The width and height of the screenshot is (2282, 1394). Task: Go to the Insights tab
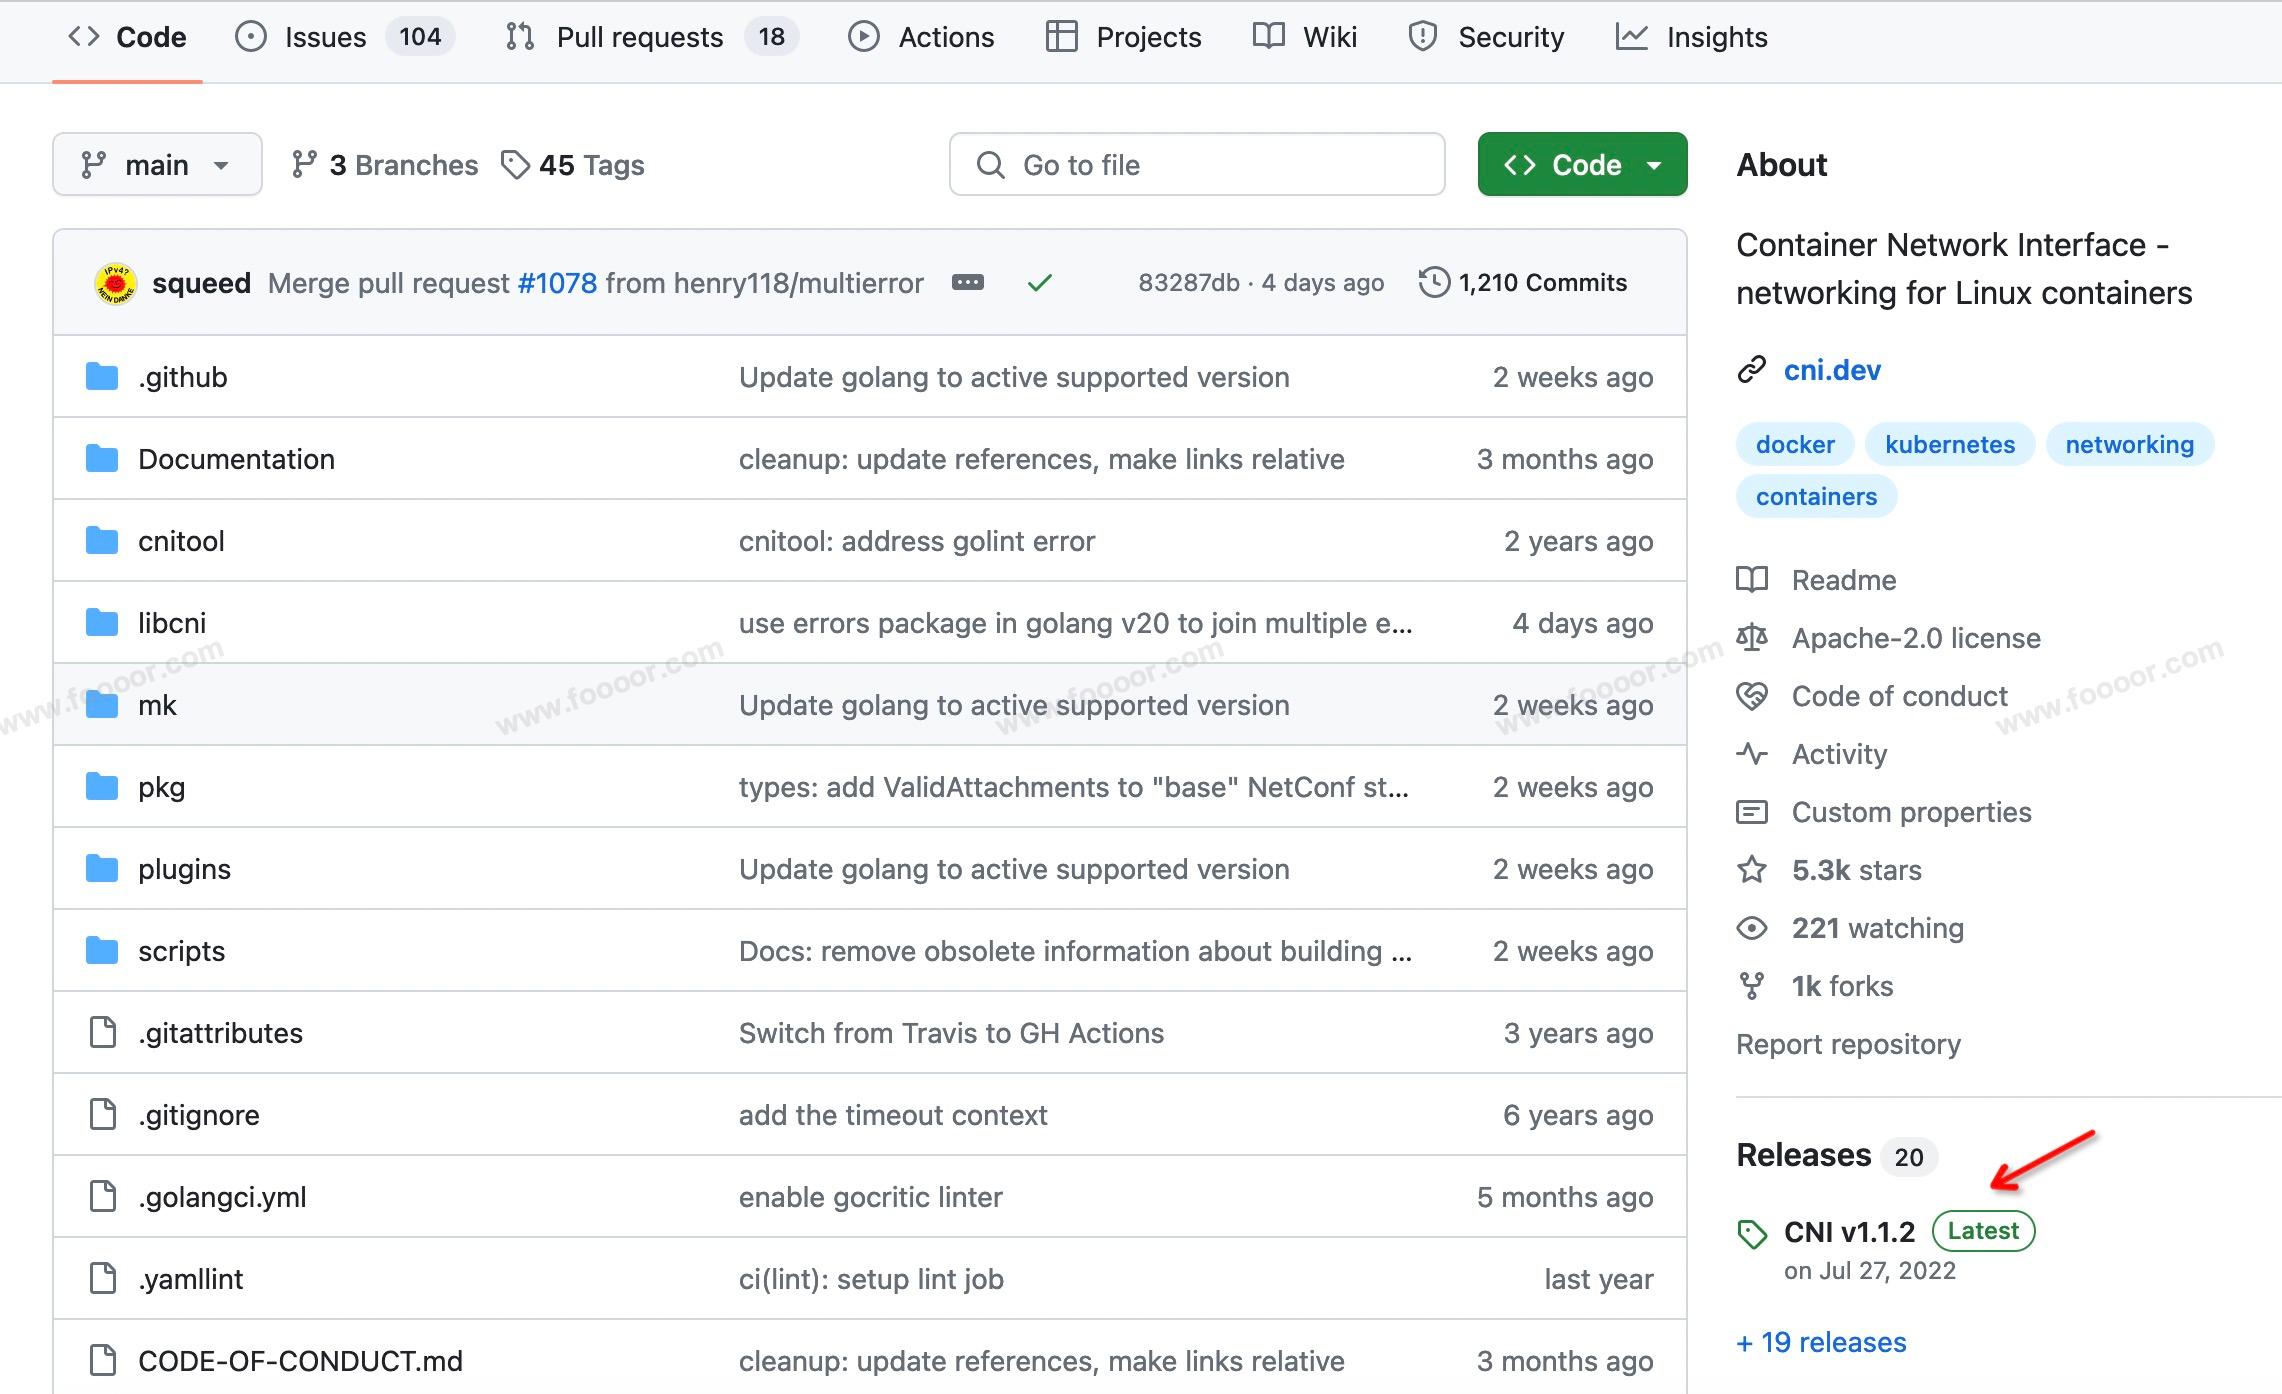tap(1716, 37)
